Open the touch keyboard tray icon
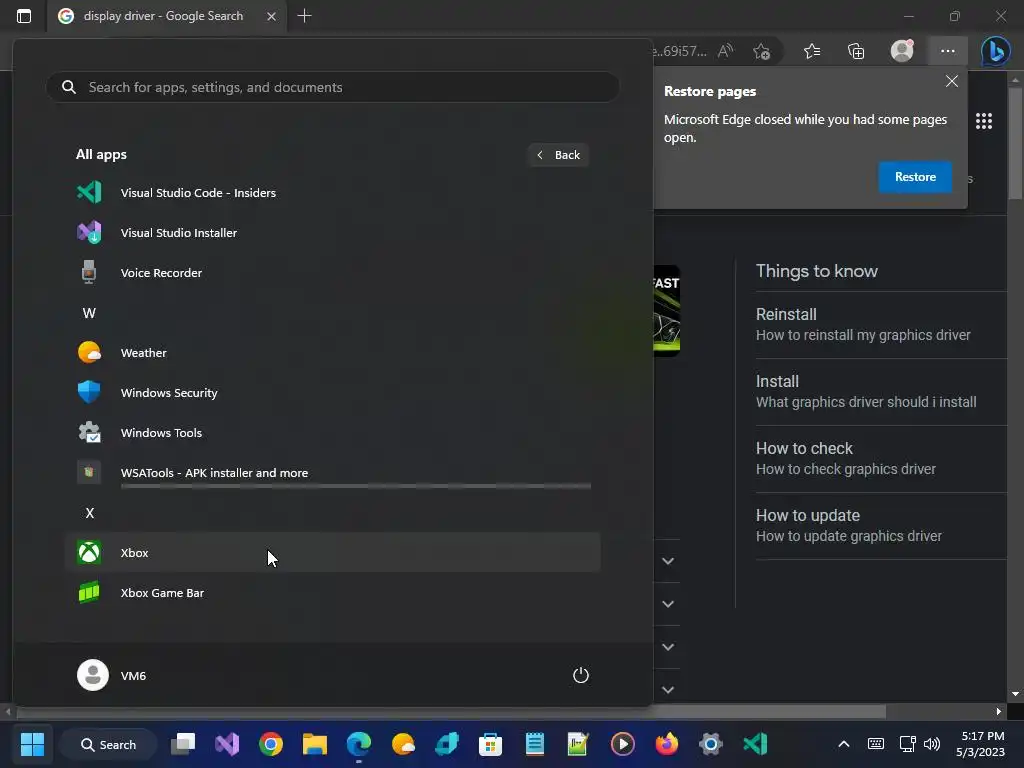1024x768 pixels. (x=876, y=744)
